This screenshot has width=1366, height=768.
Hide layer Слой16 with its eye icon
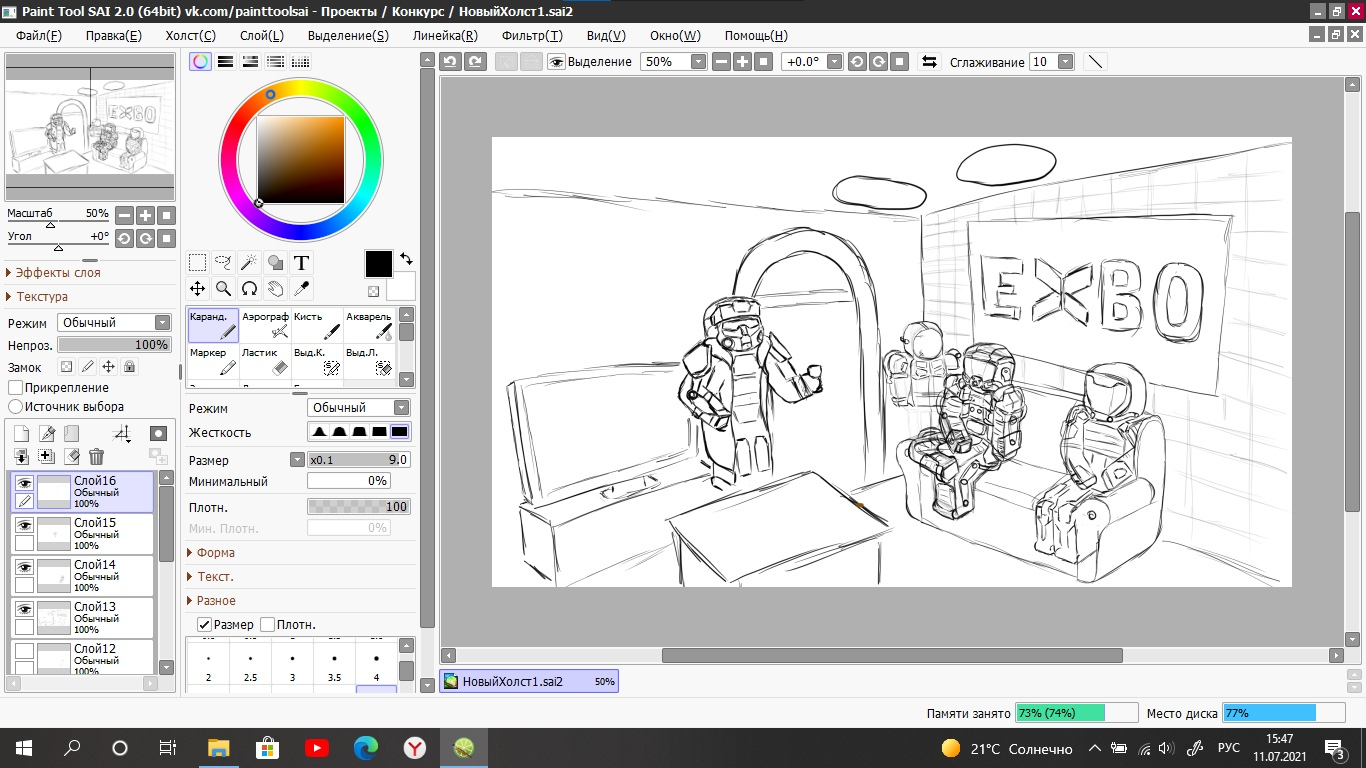tap(24, 483)
